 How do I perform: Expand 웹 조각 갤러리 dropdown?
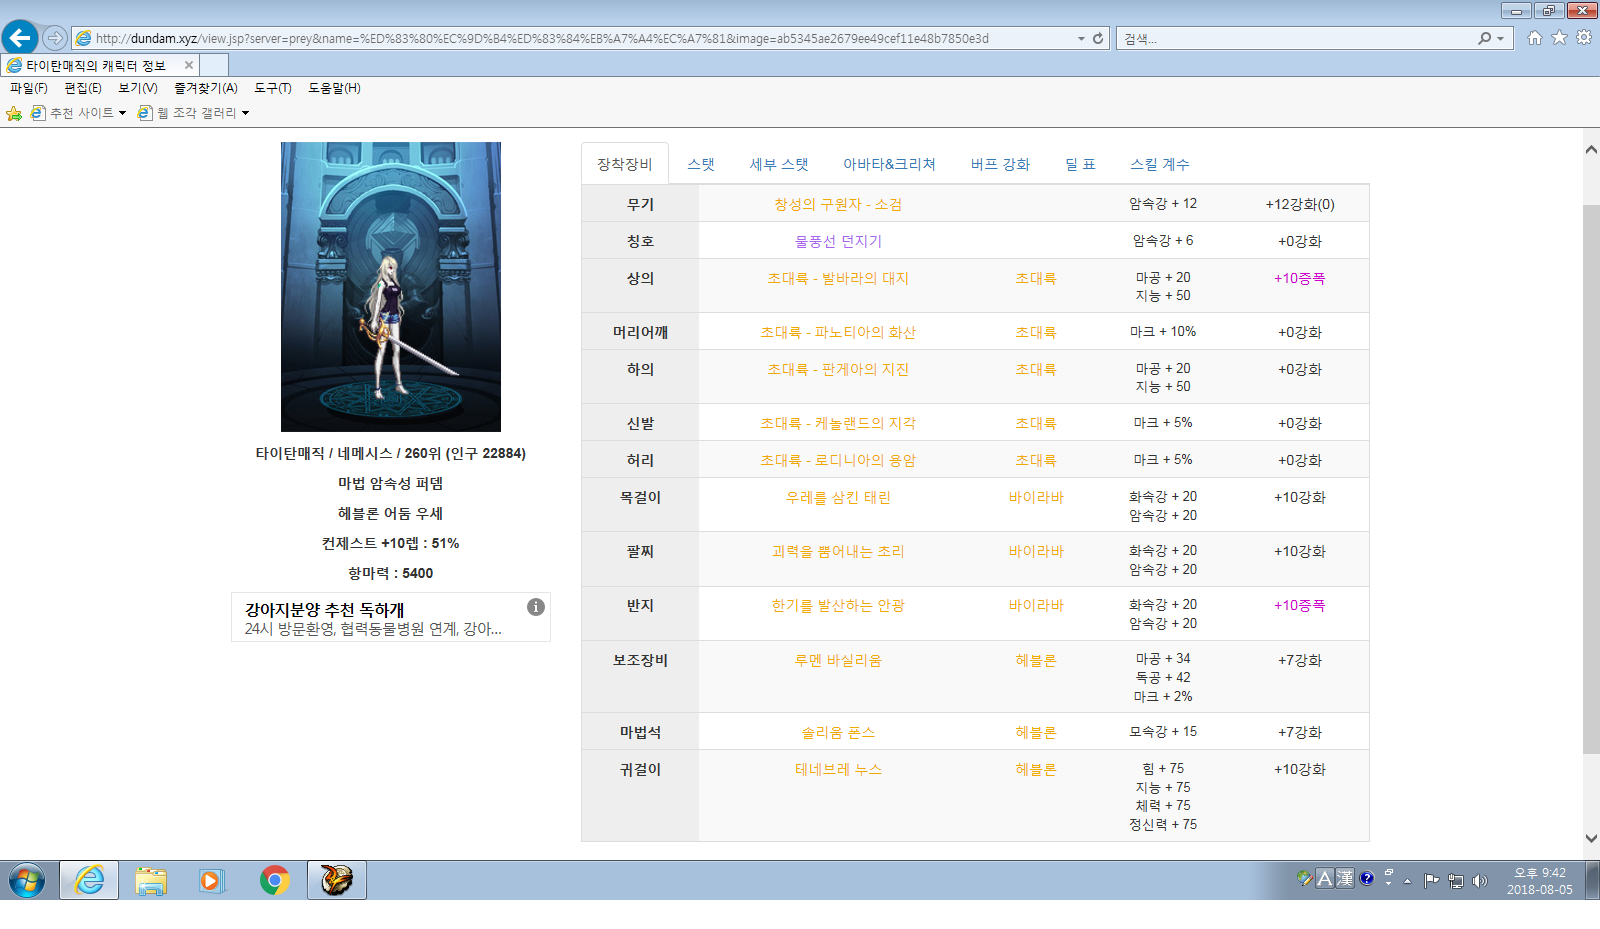[245, 113]
